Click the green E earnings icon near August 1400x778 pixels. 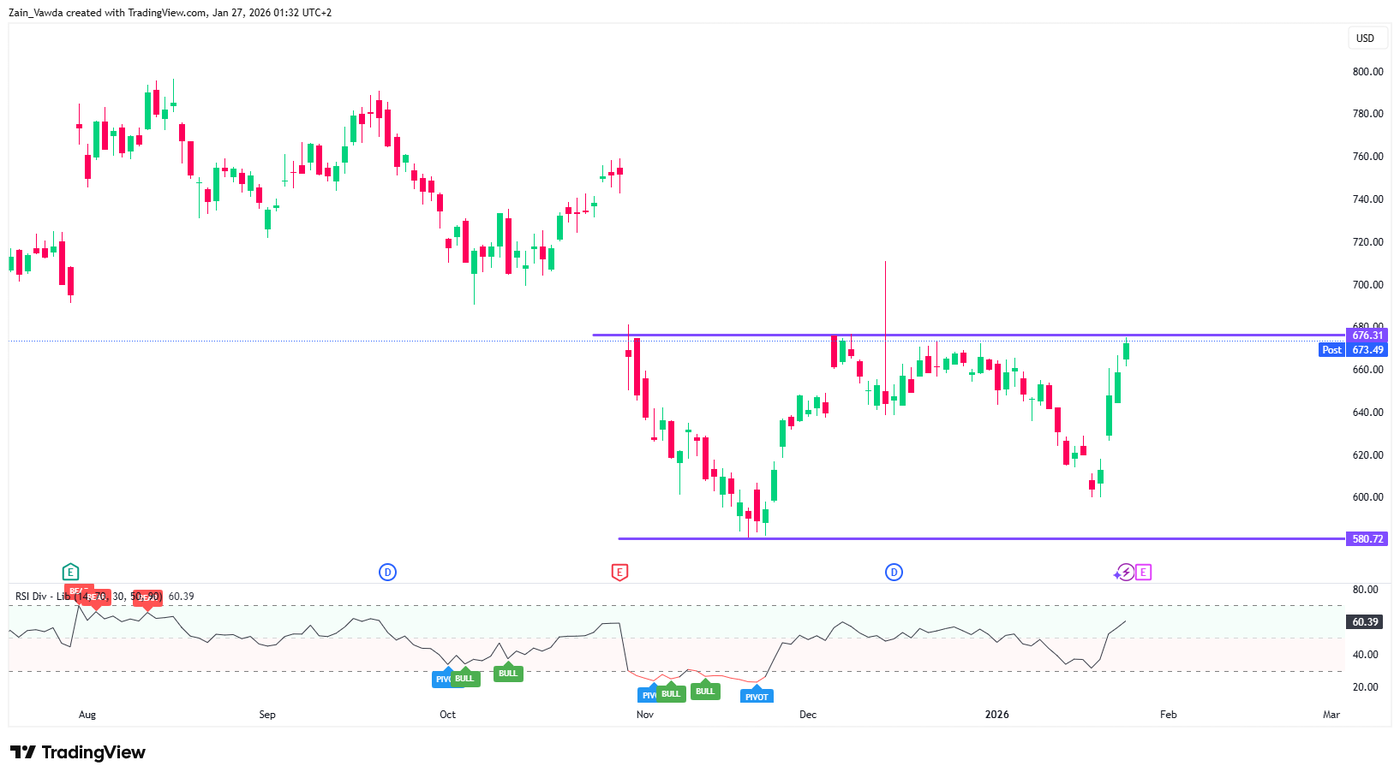[x=70, y=572]
